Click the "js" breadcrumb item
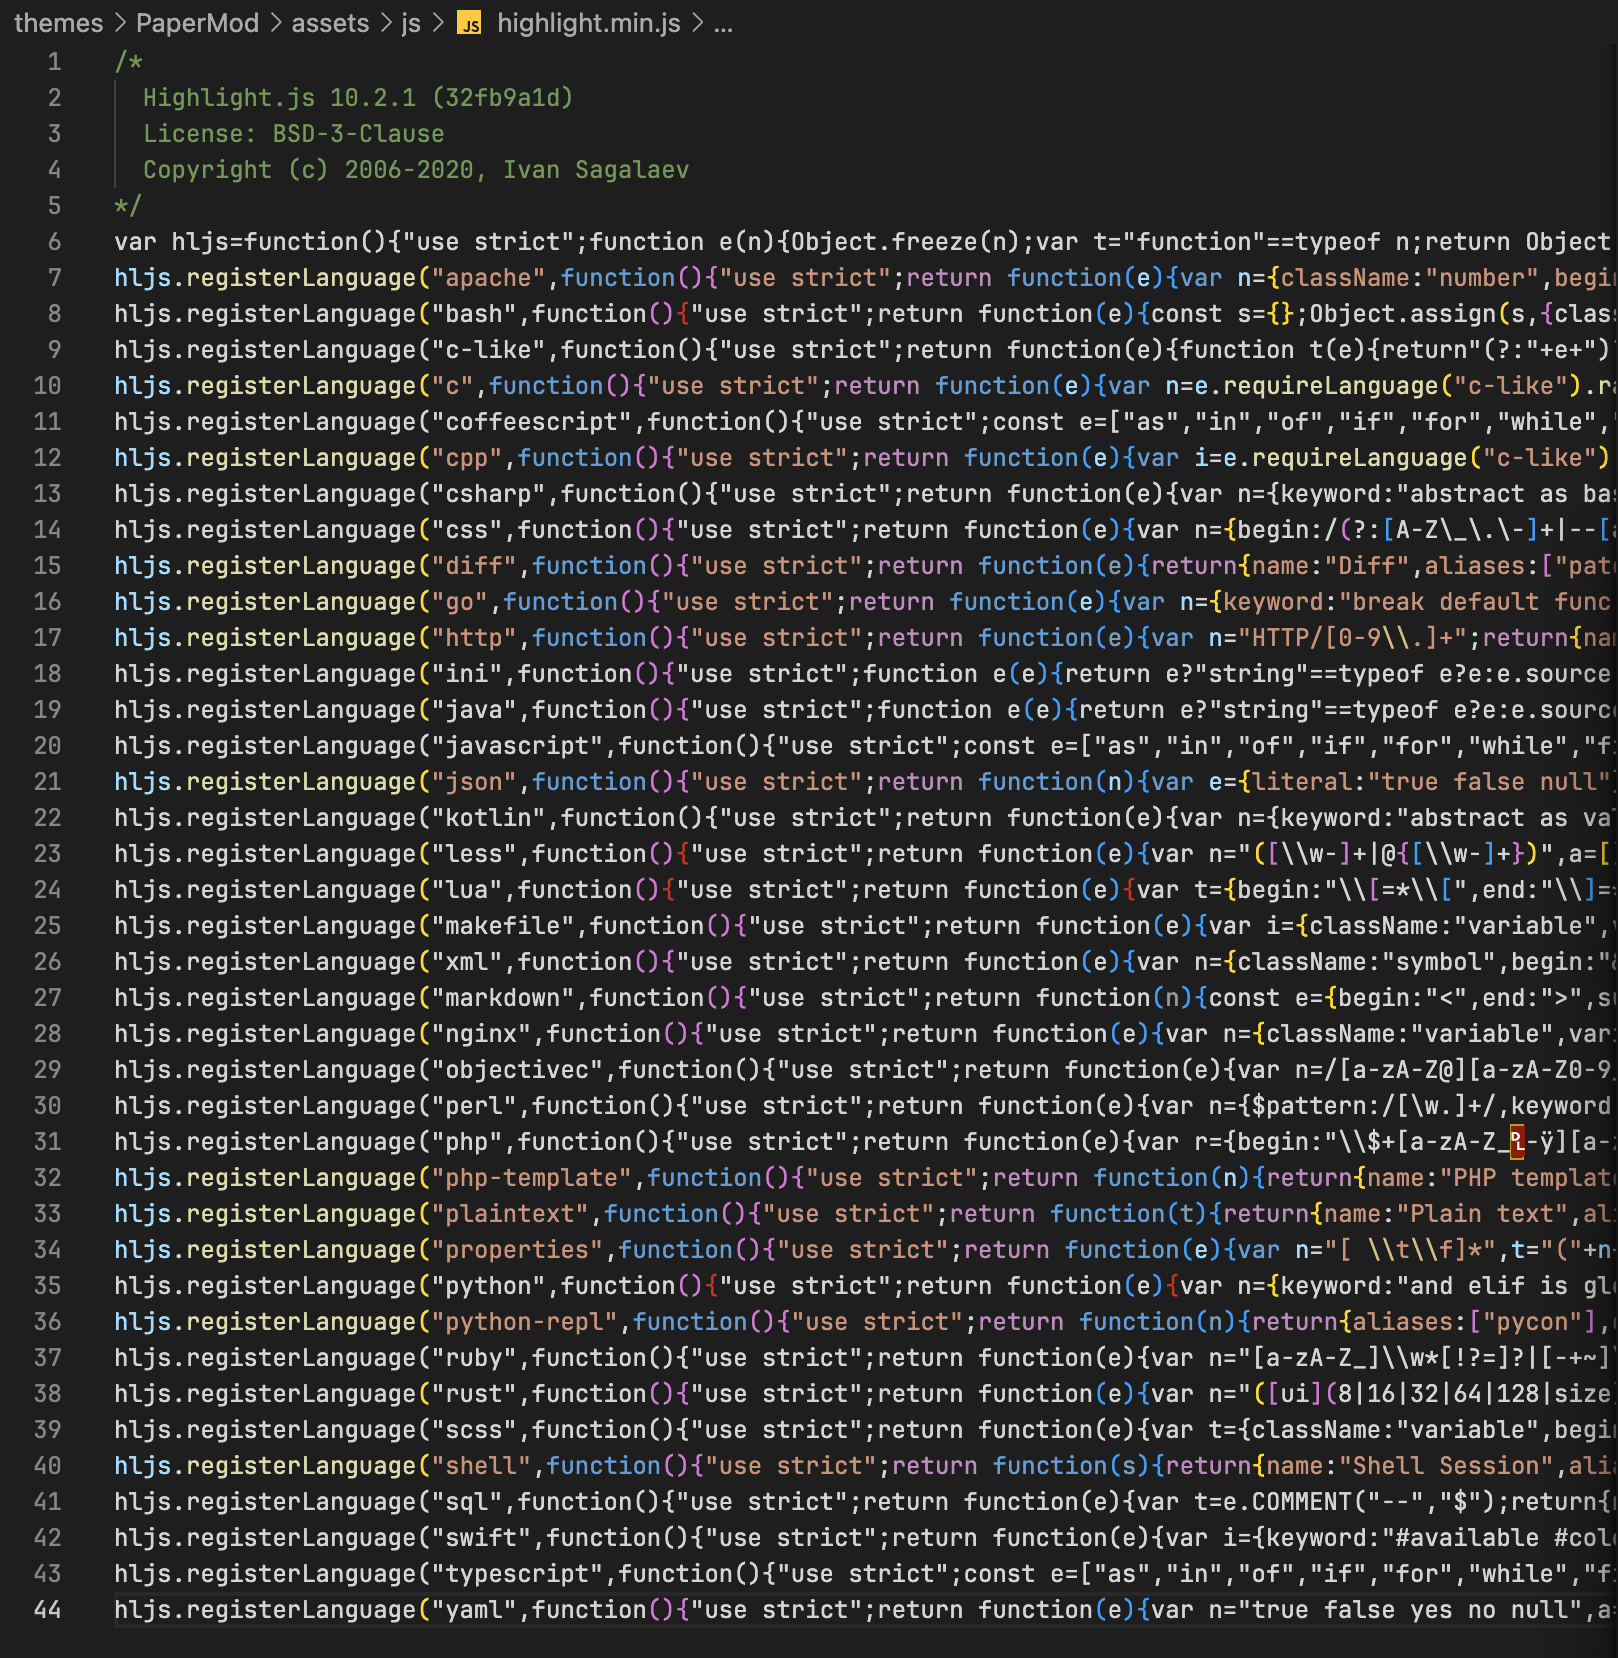The height and width of the screenshot is (1658, 1618). 413,24
